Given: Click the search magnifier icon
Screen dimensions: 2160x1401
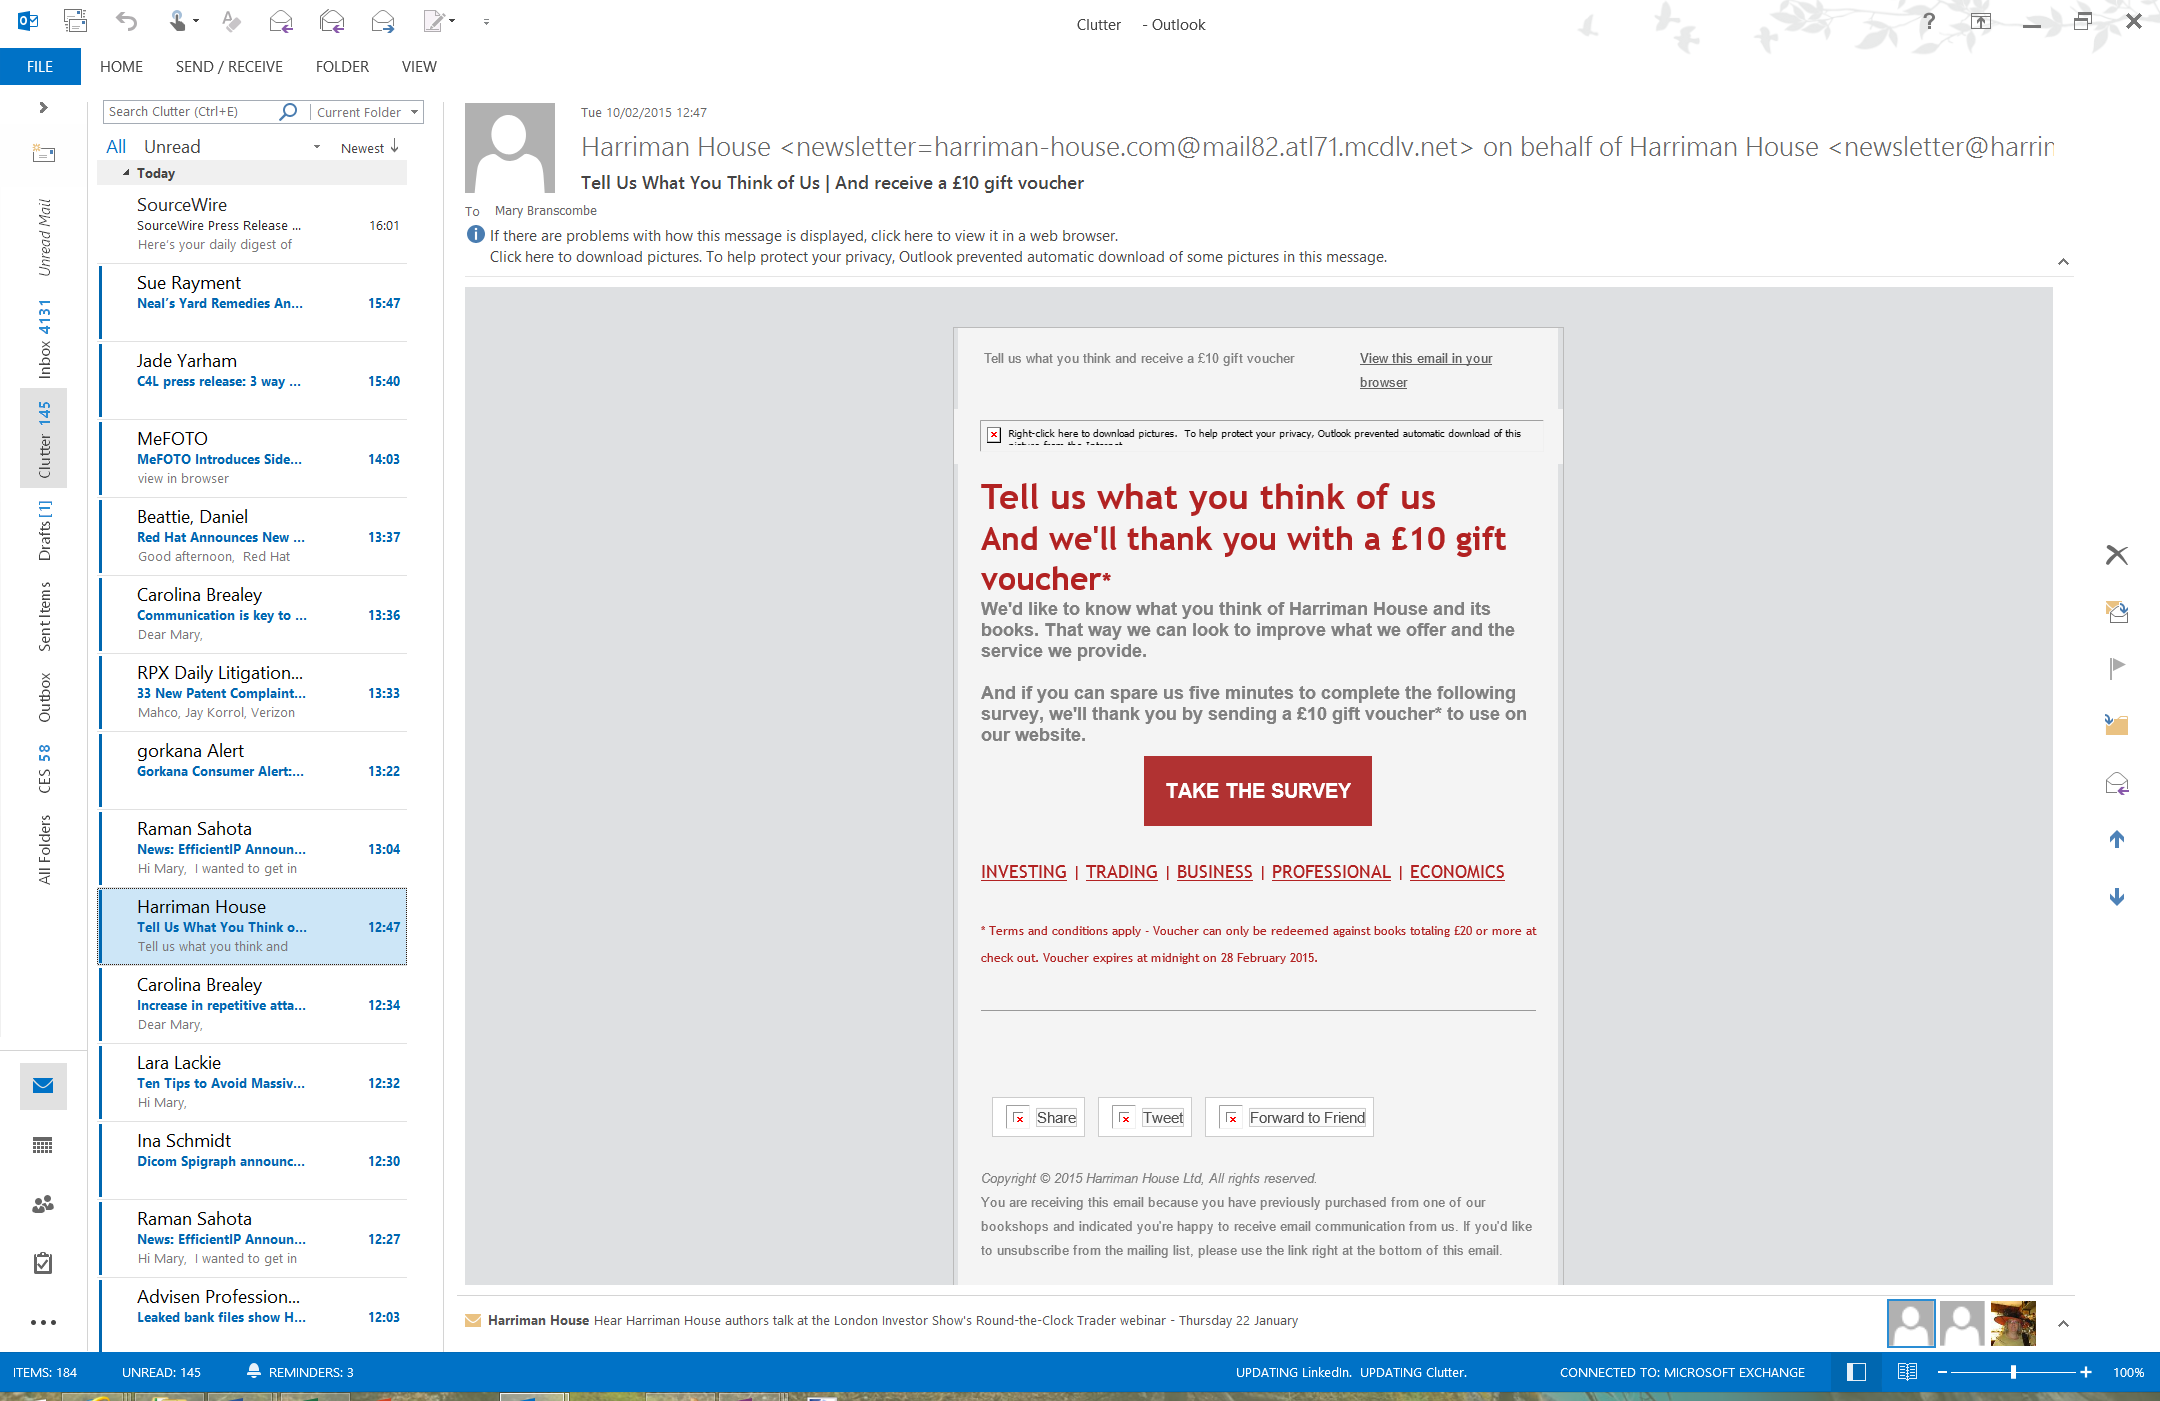Looking at the screenshot, I should [288, 112].
